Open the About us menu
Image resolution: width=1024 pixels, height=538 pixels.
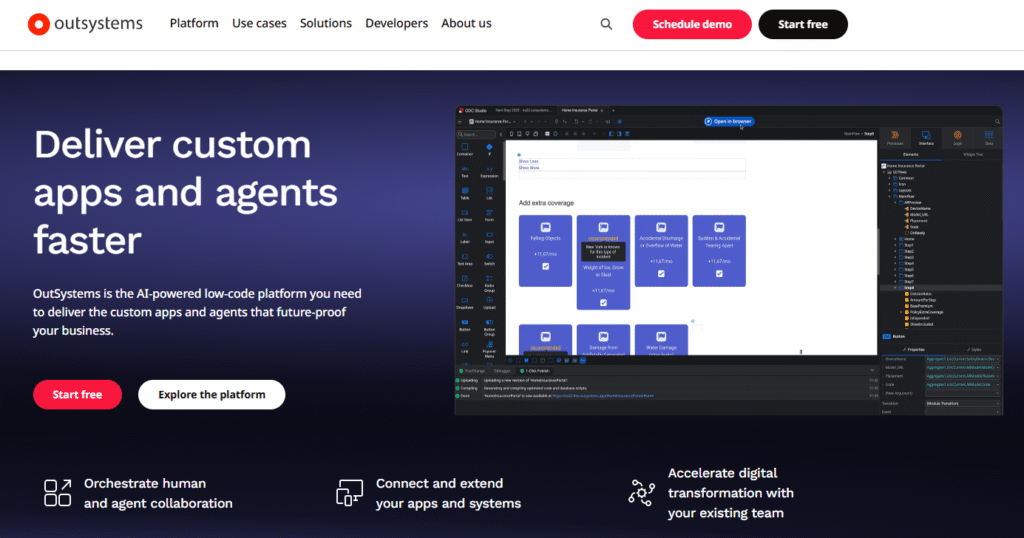point(466,24)
